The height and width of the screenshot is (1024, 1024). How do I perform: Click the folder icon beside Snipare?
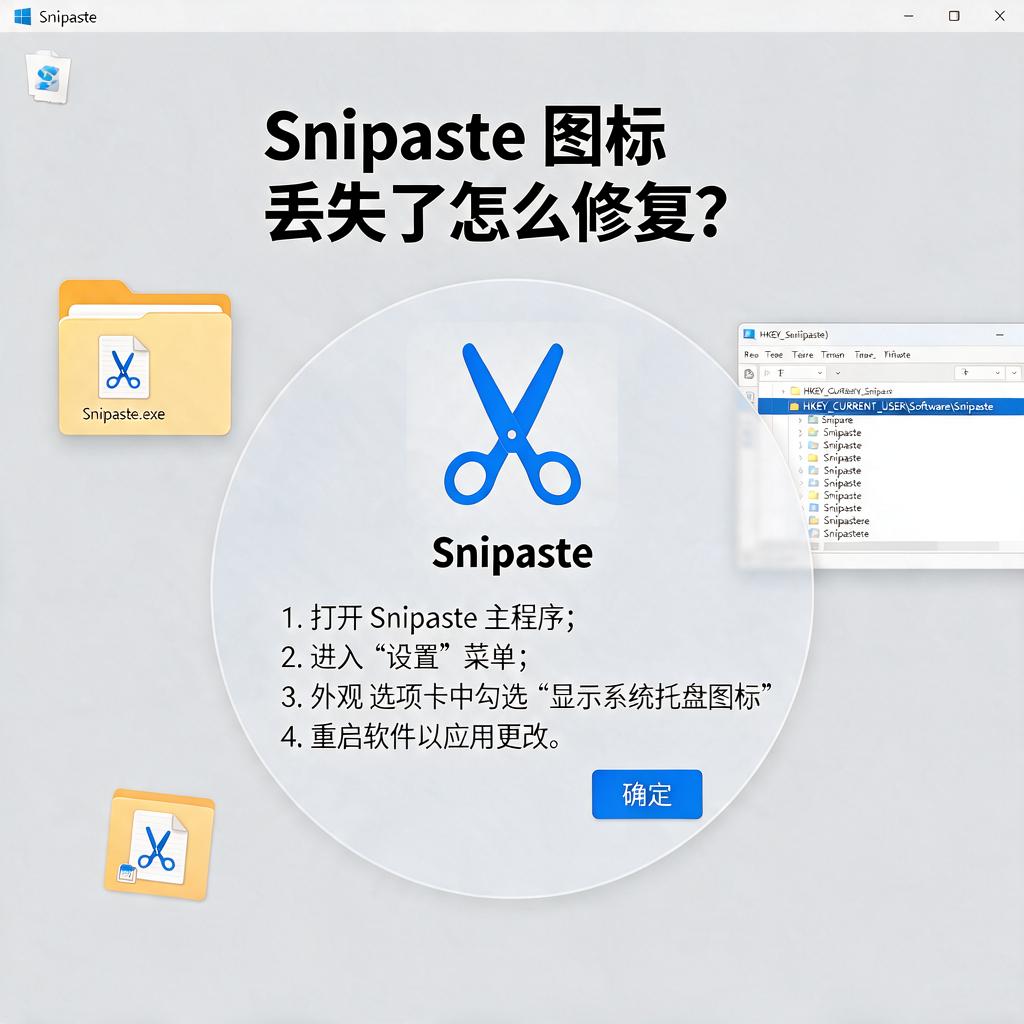point(813,420)
